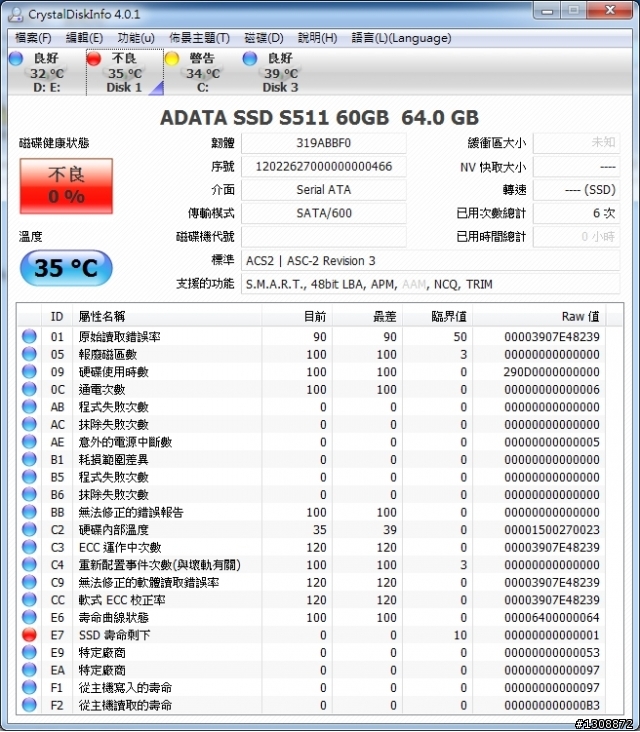
Task: Select the Disk 3 tab
Action: pos(280,72)
